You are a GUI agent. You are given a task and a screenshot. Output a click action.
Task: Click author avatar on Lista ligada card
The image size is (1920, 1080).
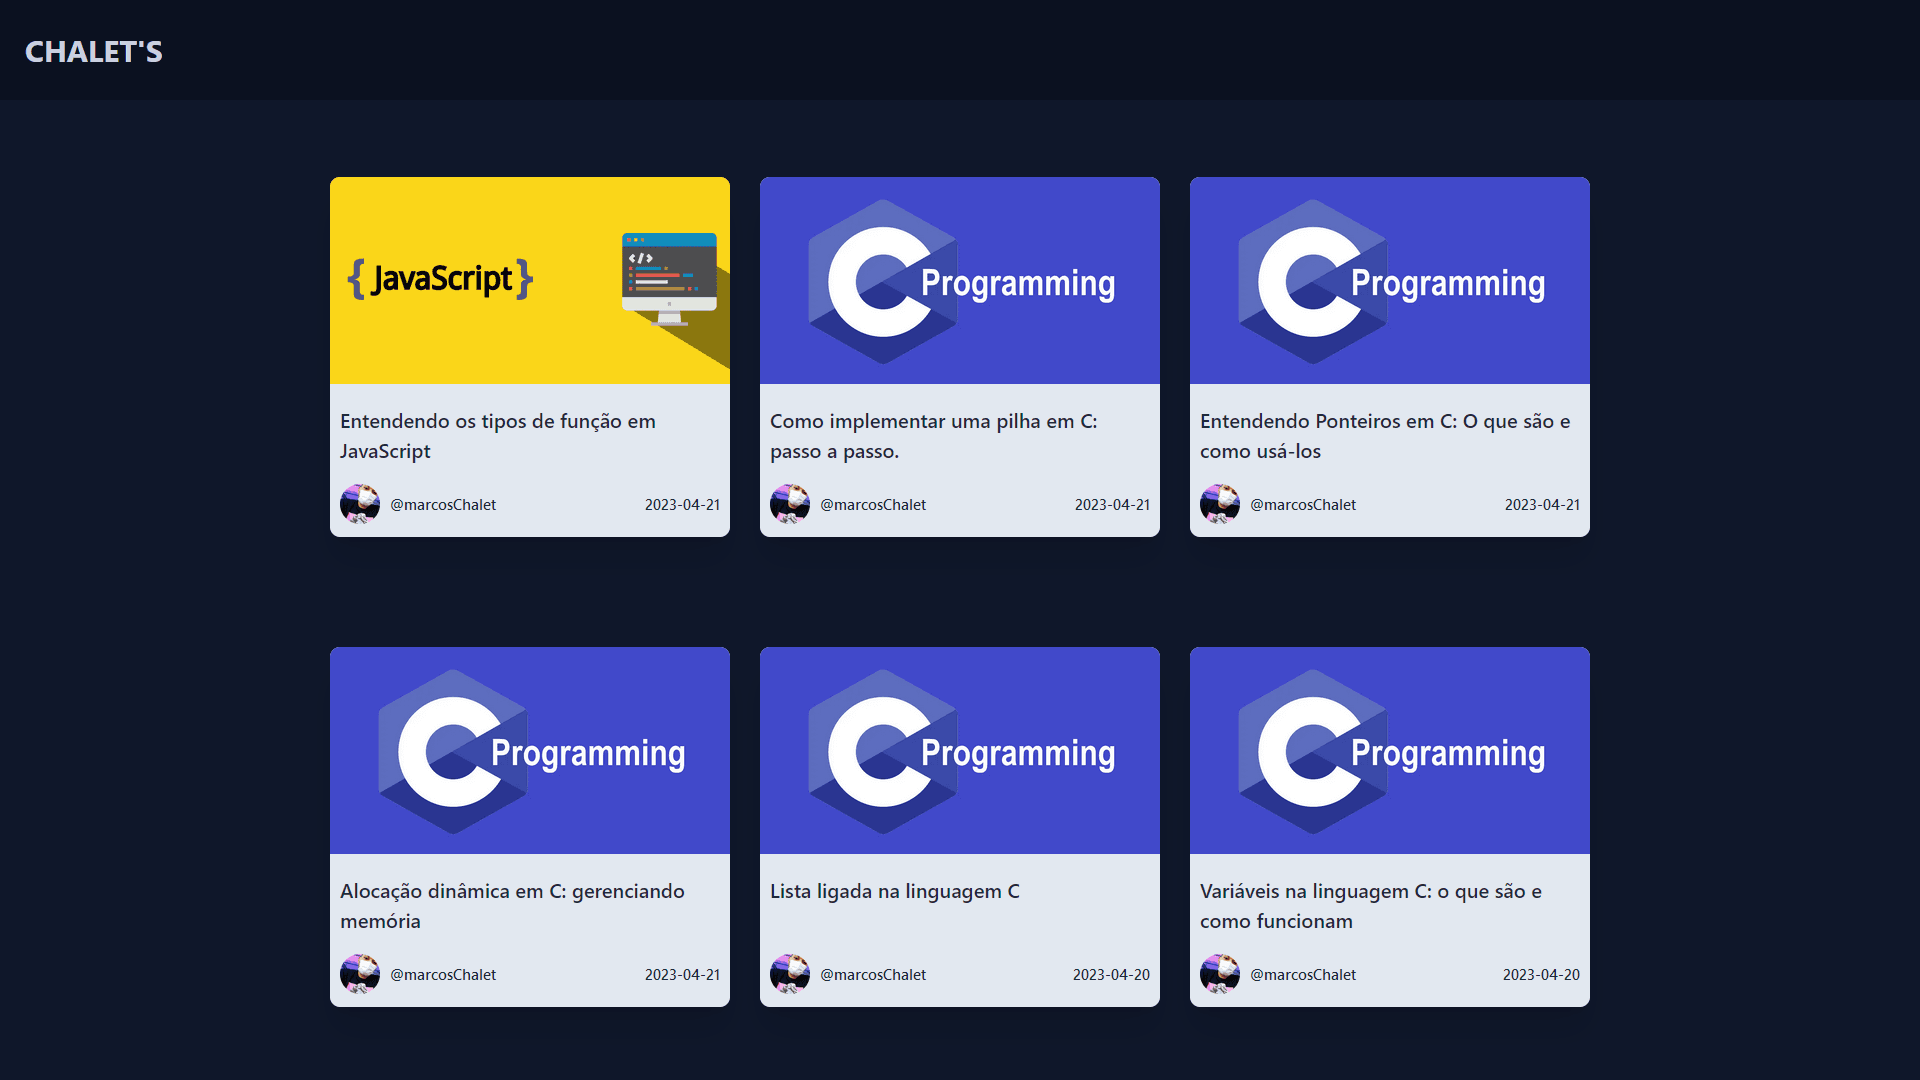click(790, 974)
